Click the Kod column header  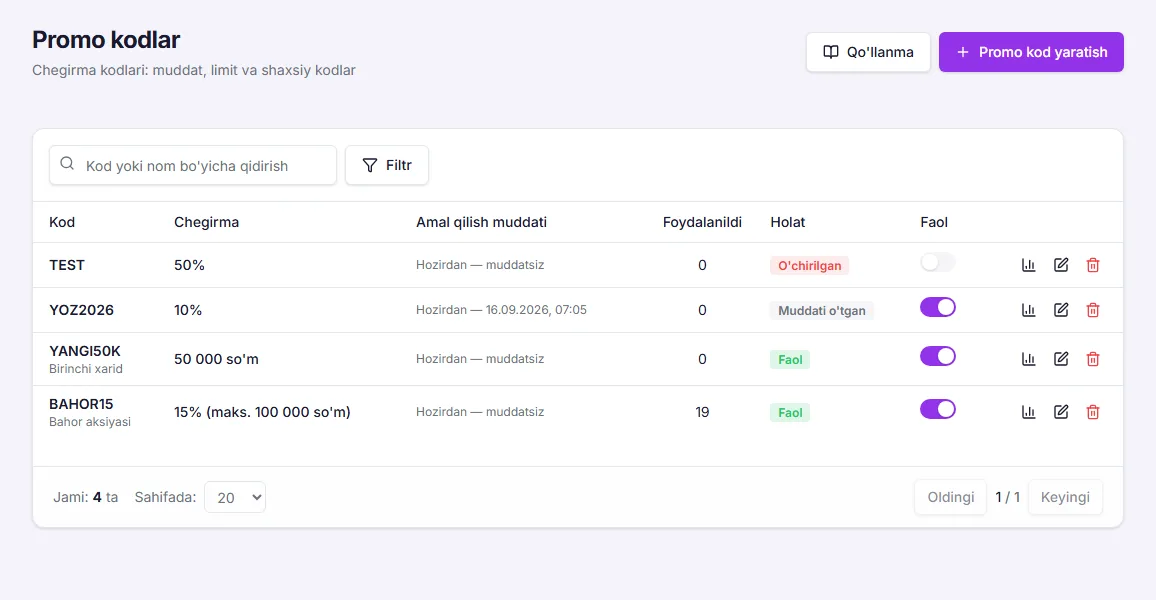click(x=62, y=223)
